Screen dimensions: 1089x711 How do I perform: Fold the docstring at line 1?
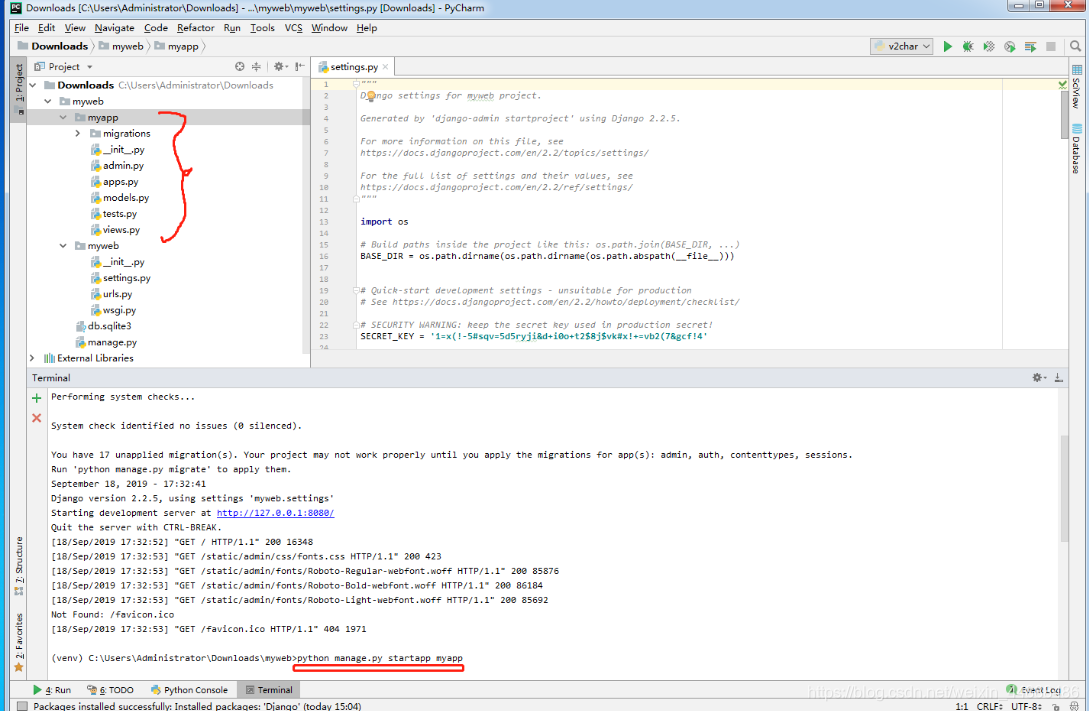(x=356, y=84)
